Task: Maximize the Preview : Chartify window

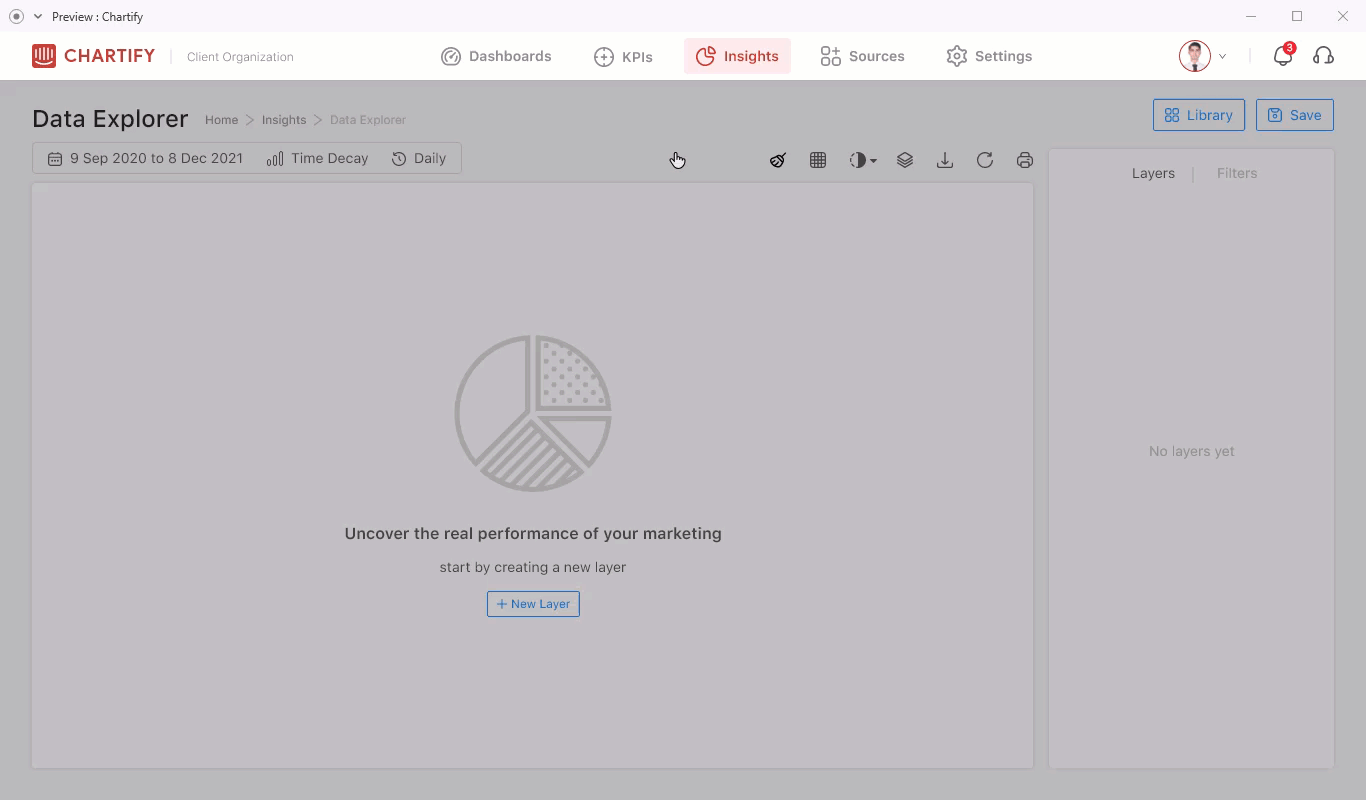Action: tap(1297, 16)
